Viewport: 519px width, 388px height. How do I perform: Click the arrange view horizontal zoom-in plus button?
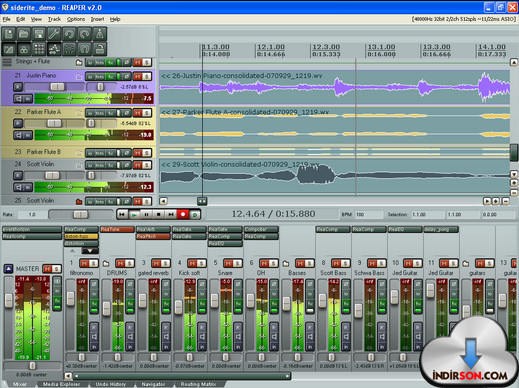click(x=496, y=201)
